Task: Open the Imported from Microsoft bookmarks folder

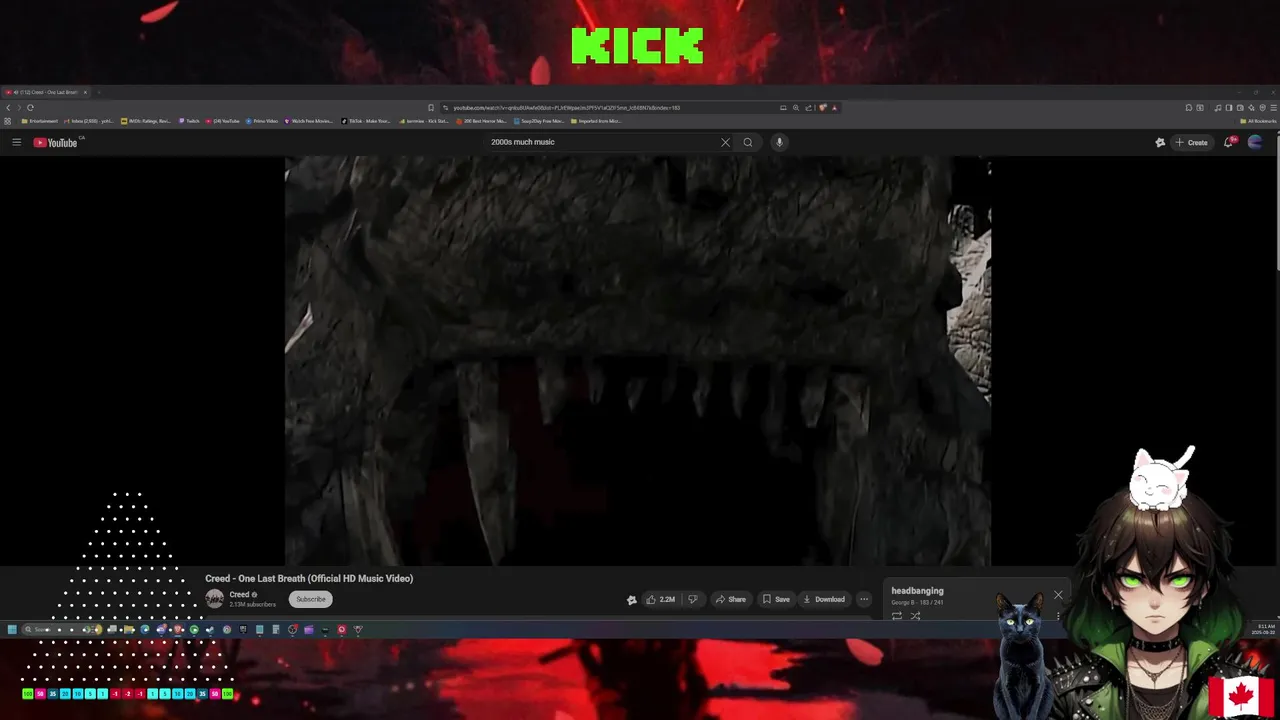Action: click(596, 121)
